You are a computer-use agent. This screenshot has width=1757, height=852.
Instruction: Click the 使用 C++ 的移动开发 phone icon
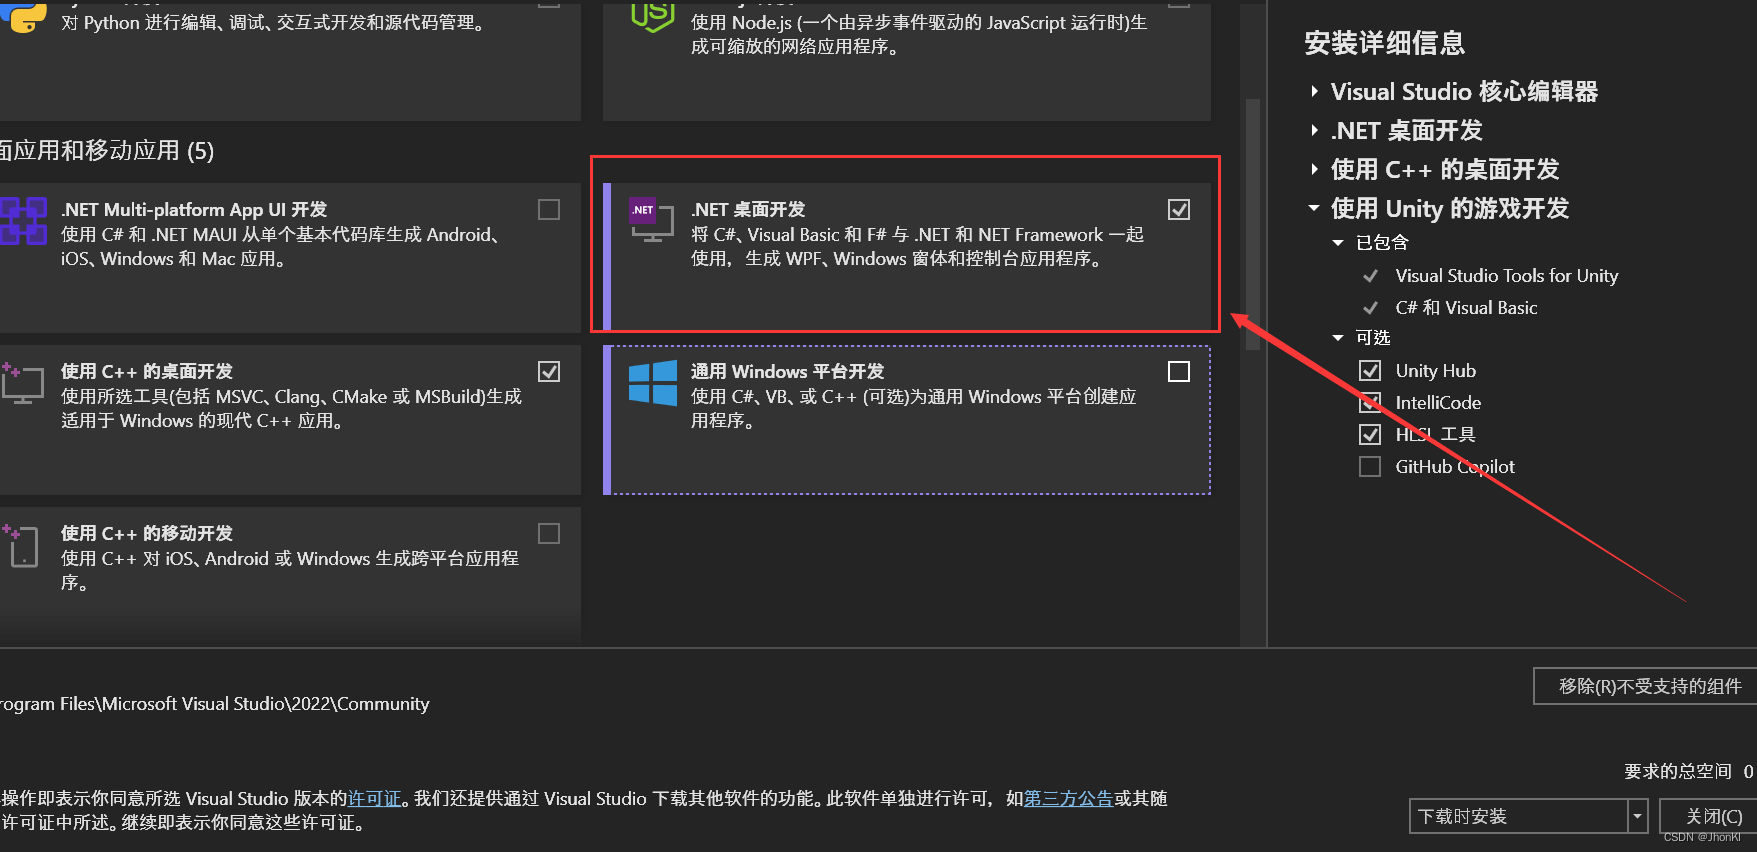click(22, 546)
